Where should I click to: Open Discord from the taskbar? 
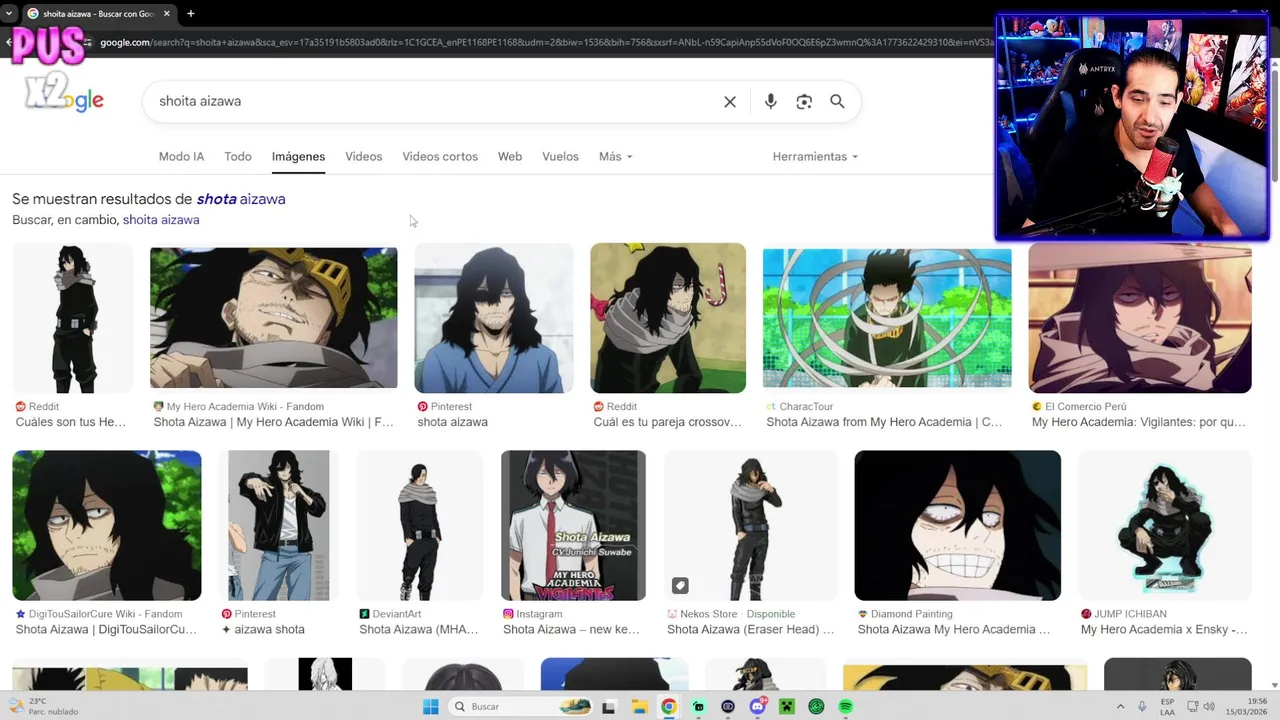point(757,707)
